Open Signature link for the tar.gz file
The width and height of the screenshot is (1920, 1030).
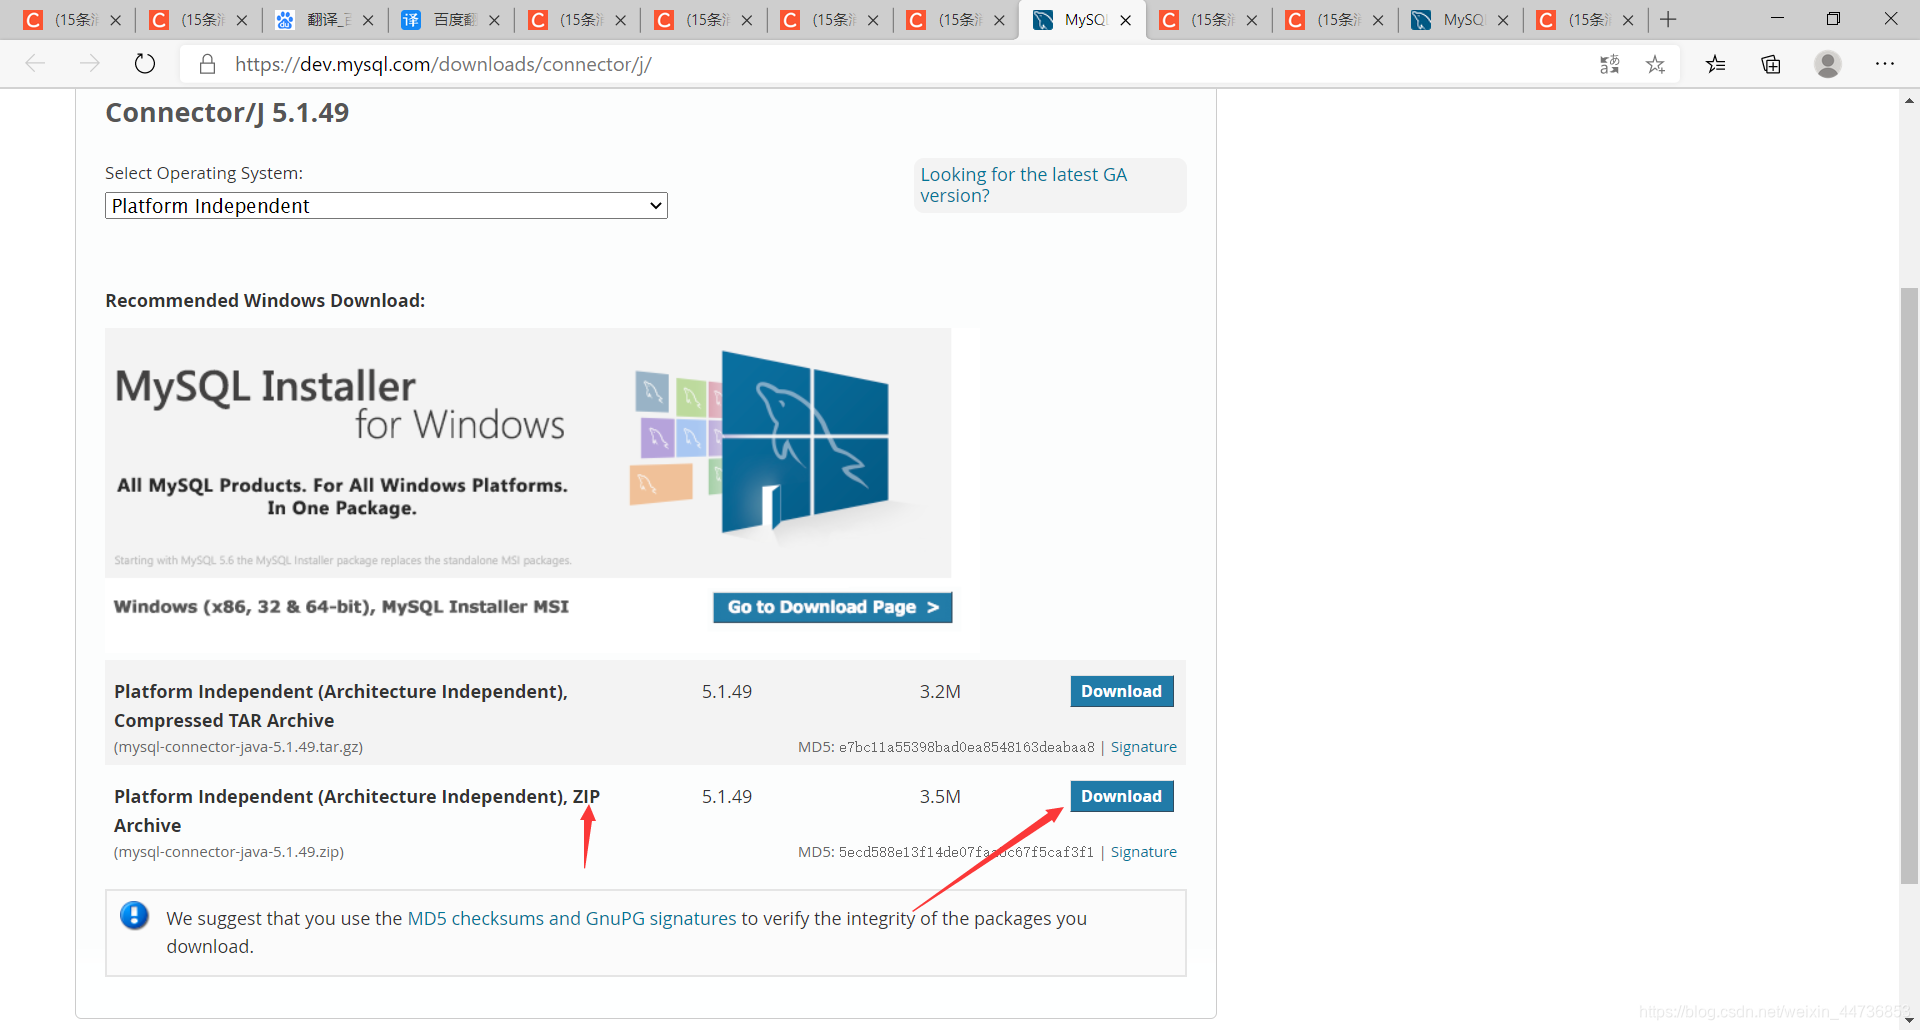[1143, 747]
